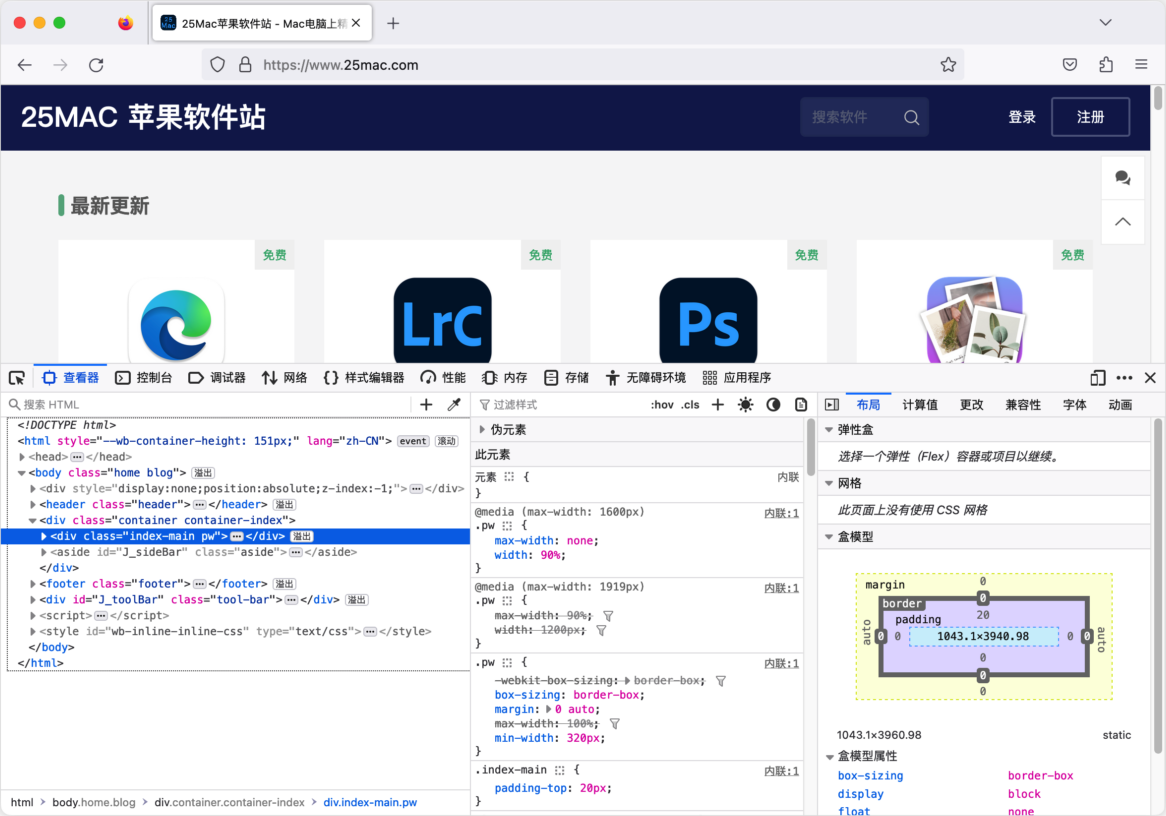
Task: Switch to the 调试器 tab
Action: [217, 378]
